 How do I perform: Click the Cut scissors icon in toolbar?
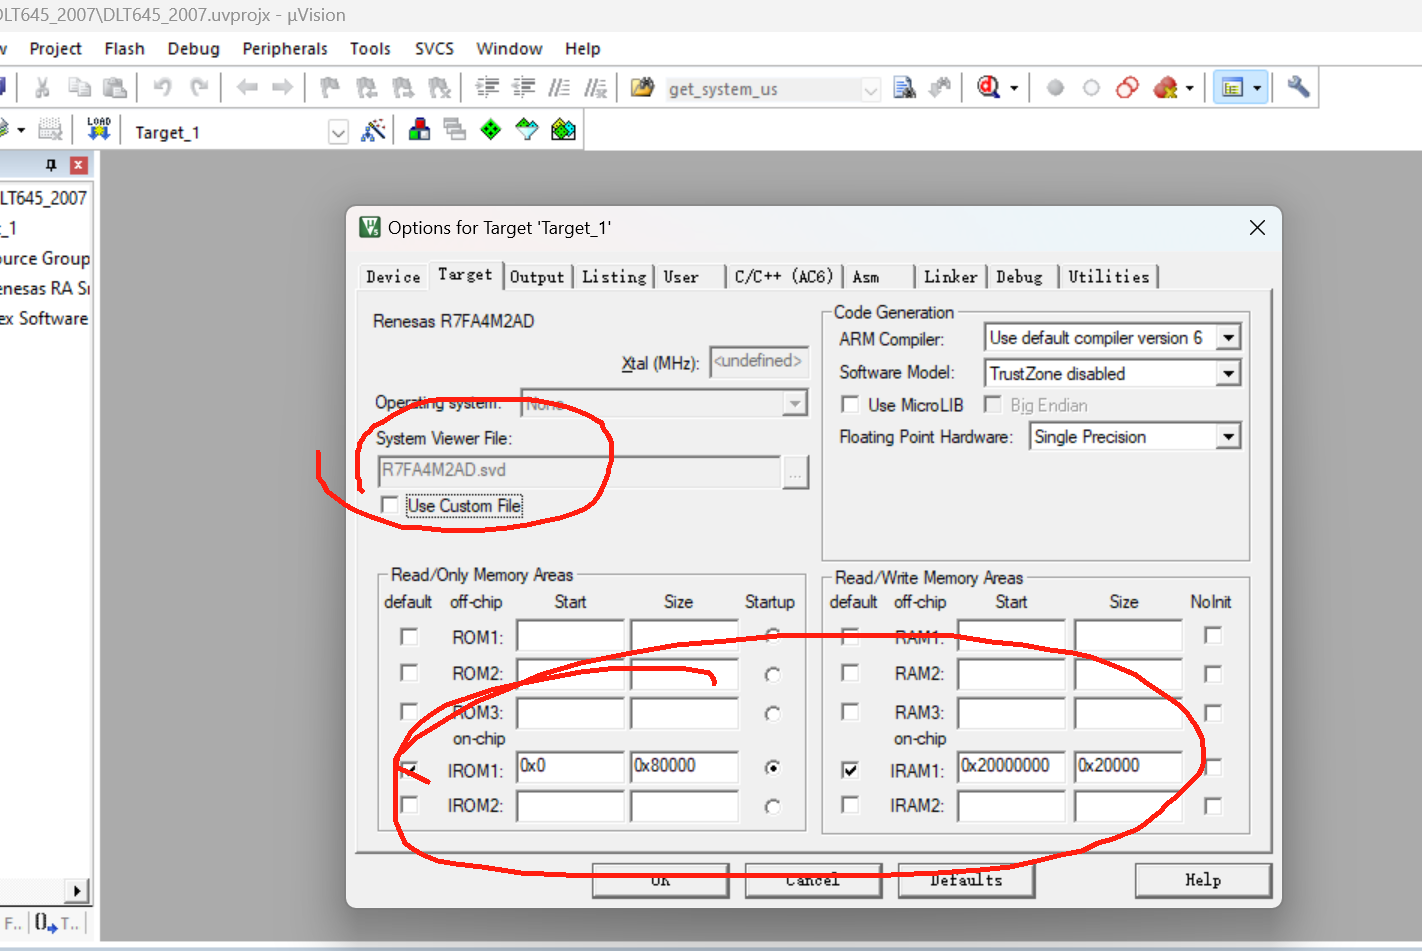tap(42, 88)
